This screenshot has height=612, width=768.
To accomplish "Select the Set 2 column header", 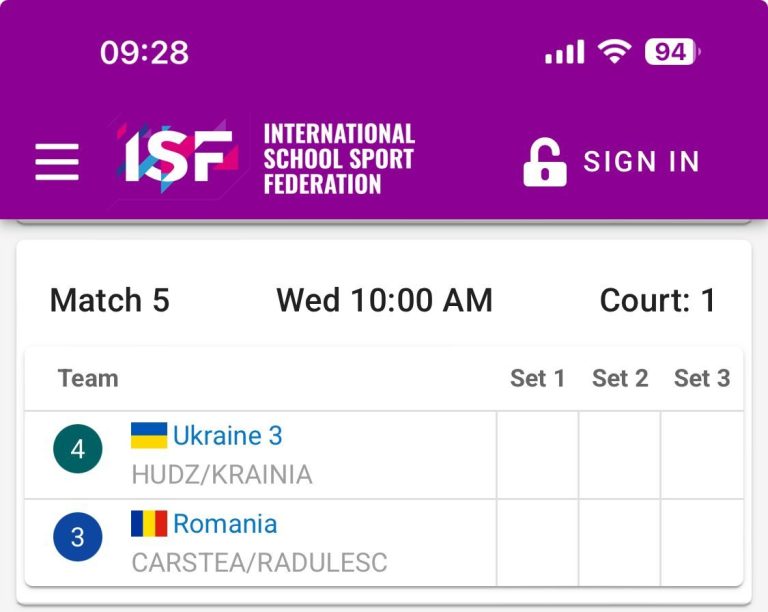I will pyautogui.click(x=620, y=378).
